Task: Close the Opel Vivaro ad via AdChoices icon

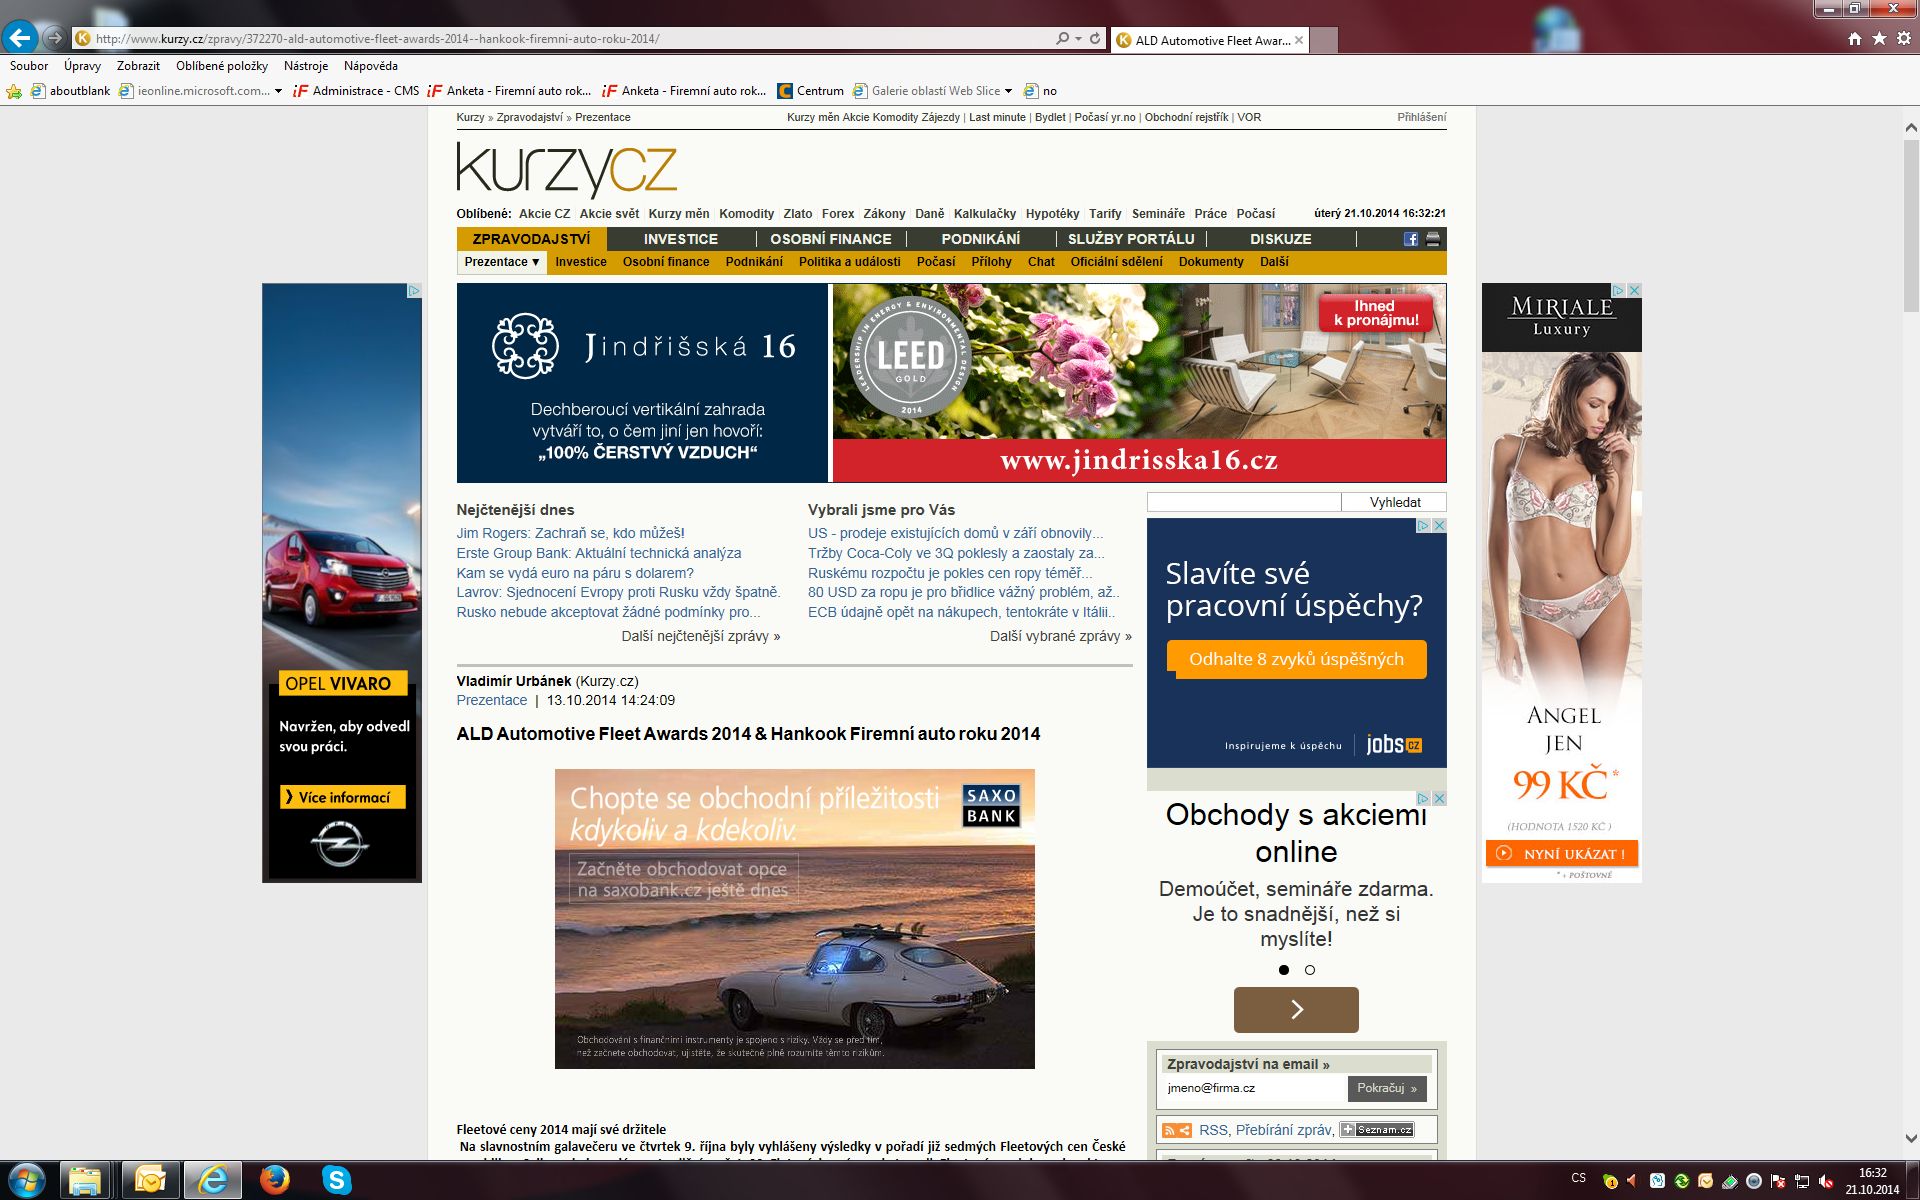Action: click(414, 290)
